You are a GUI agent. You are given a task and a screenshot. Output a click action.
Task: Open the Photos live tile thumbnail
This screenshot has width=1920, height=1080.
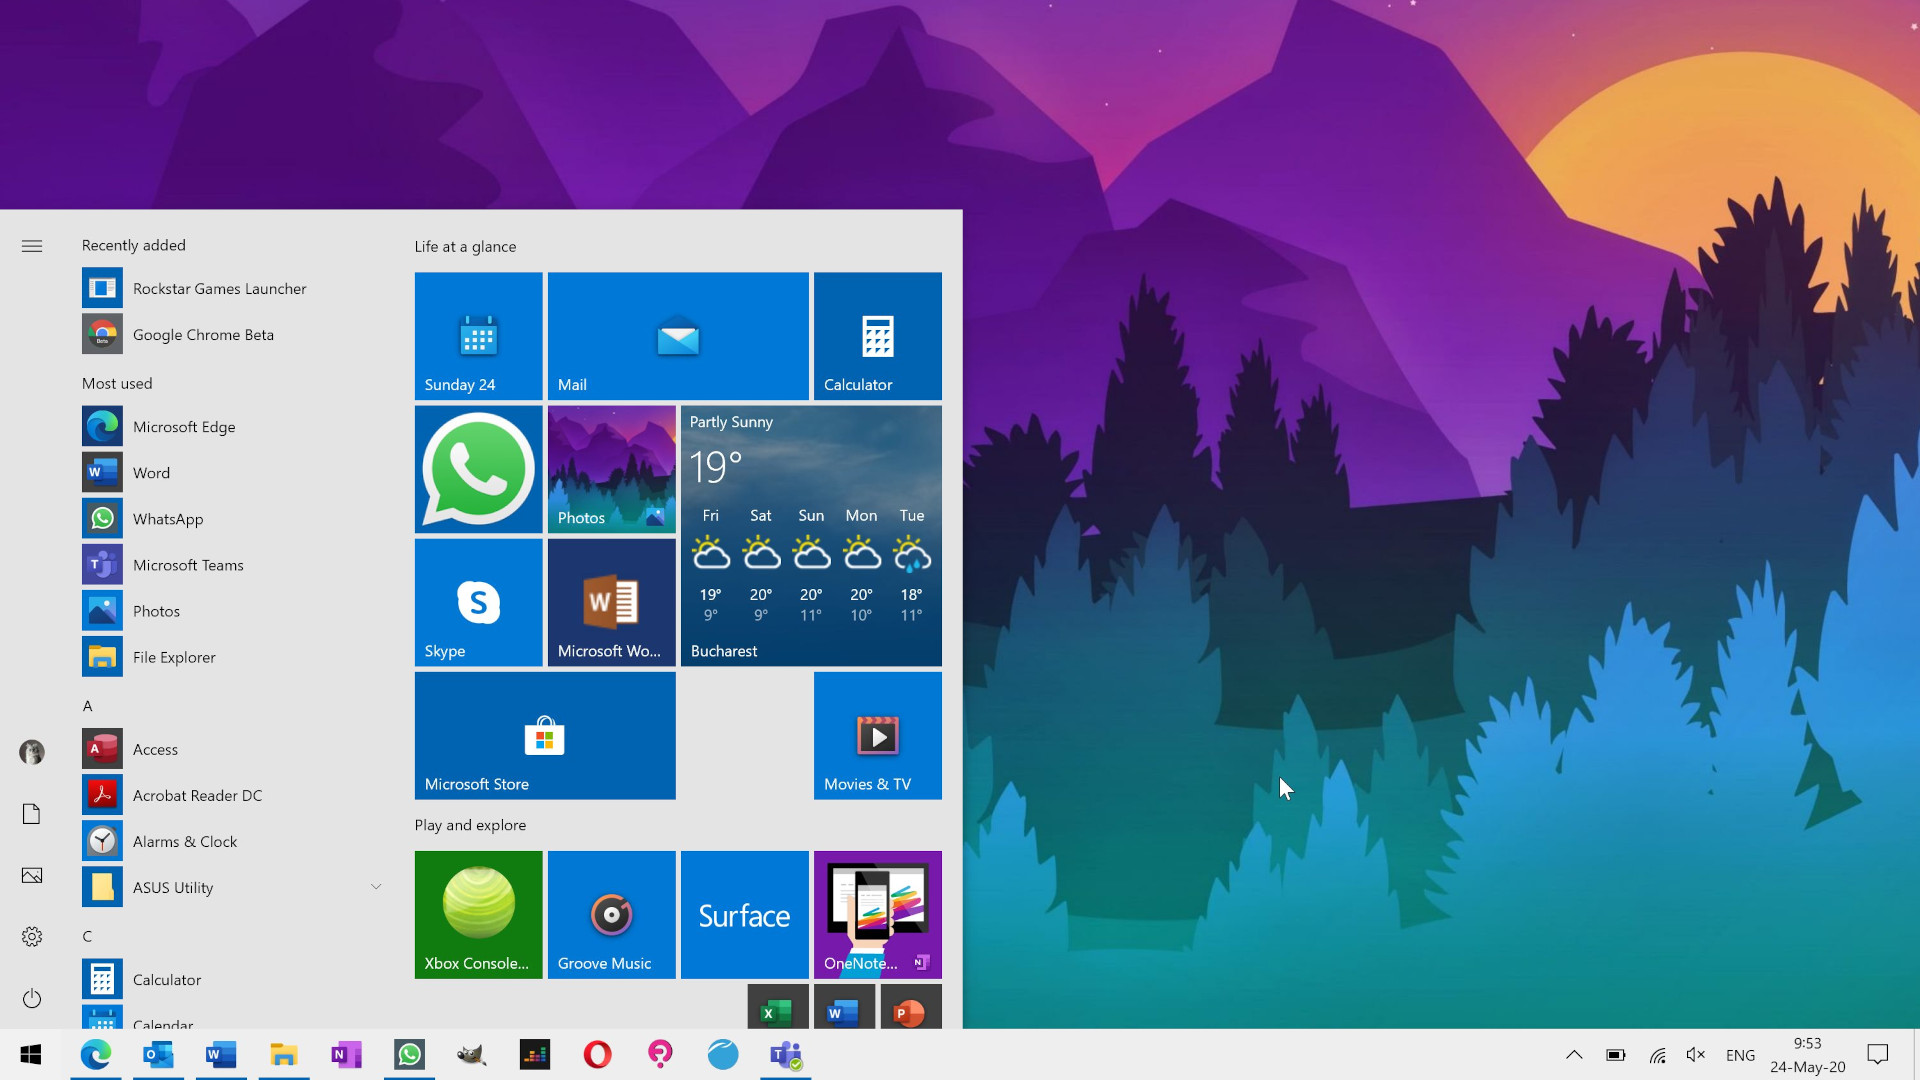[x=611, y=469]
